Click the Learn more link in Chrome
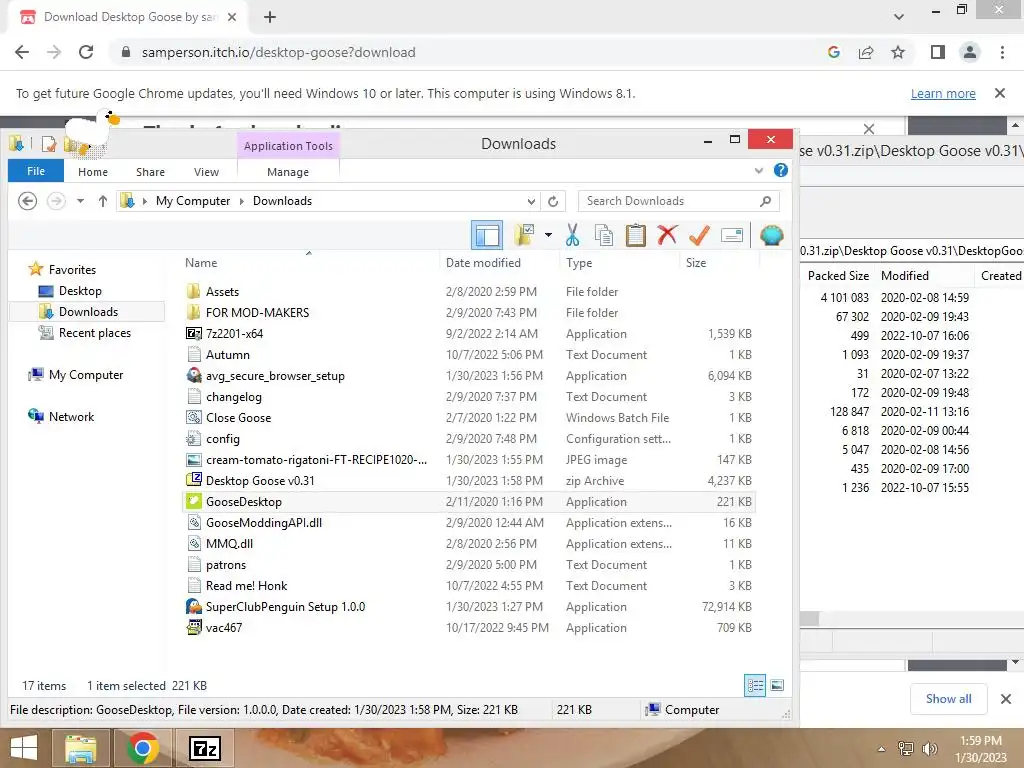The height and width of the screenshot is (768, 1024). click(943, 93)
